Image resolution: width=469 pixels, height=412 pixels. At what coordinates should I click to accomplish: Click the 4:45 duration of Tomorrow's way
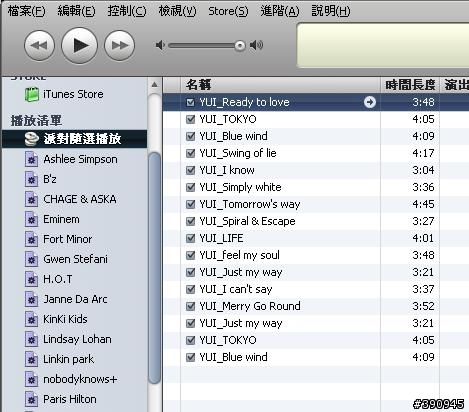point(423,204)
